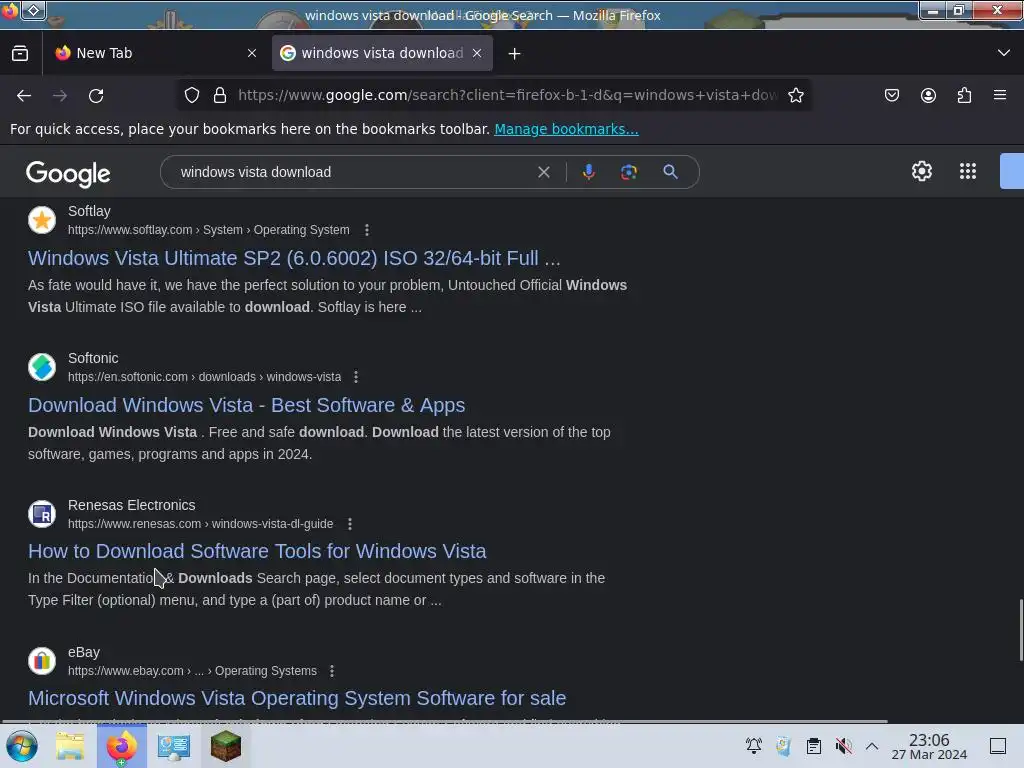Click the padlock site info icon
The height and width of the screenshot is (768, 1024).
click(220, 95)
